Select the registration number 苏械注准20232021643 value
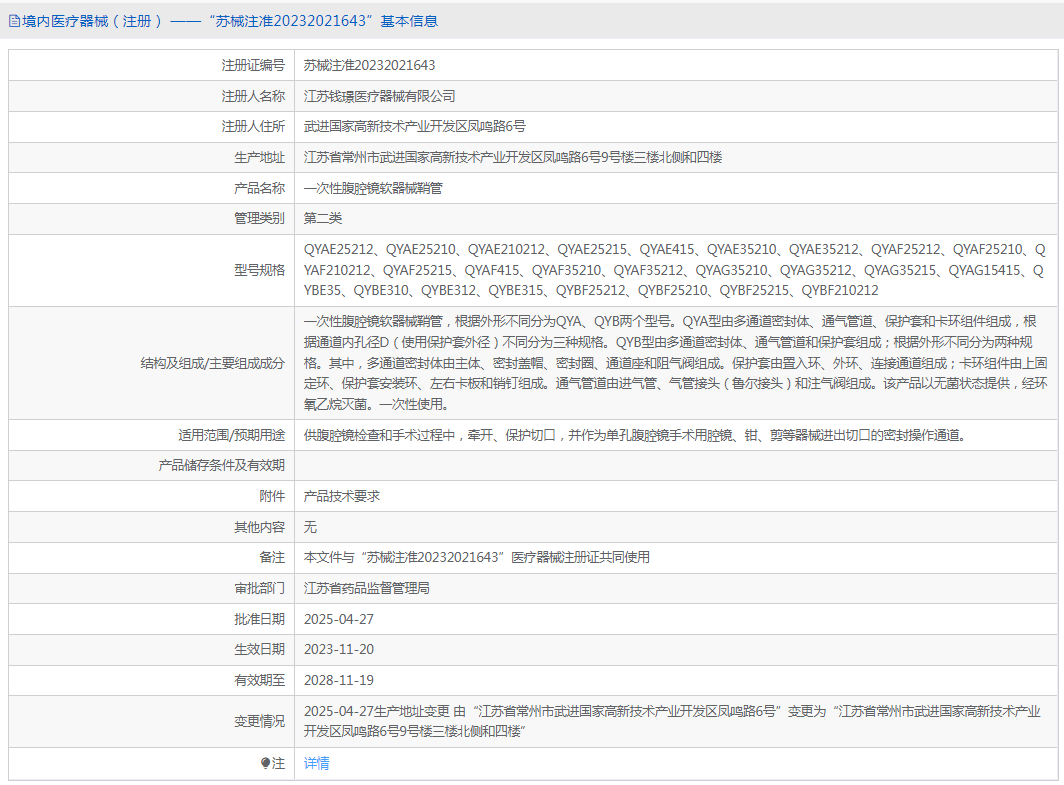The width and height of the screenshot is (1064, 785). pyautogui.click(x=369, y=65)
